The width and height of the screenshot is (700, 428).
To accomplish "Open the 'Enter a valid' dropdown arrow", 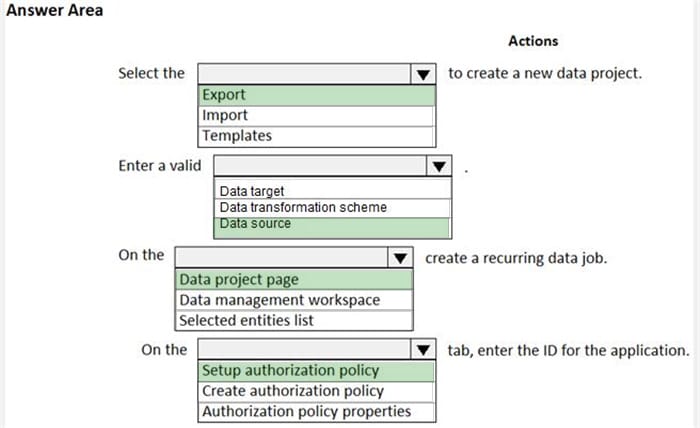I will [x=438, y=166].
